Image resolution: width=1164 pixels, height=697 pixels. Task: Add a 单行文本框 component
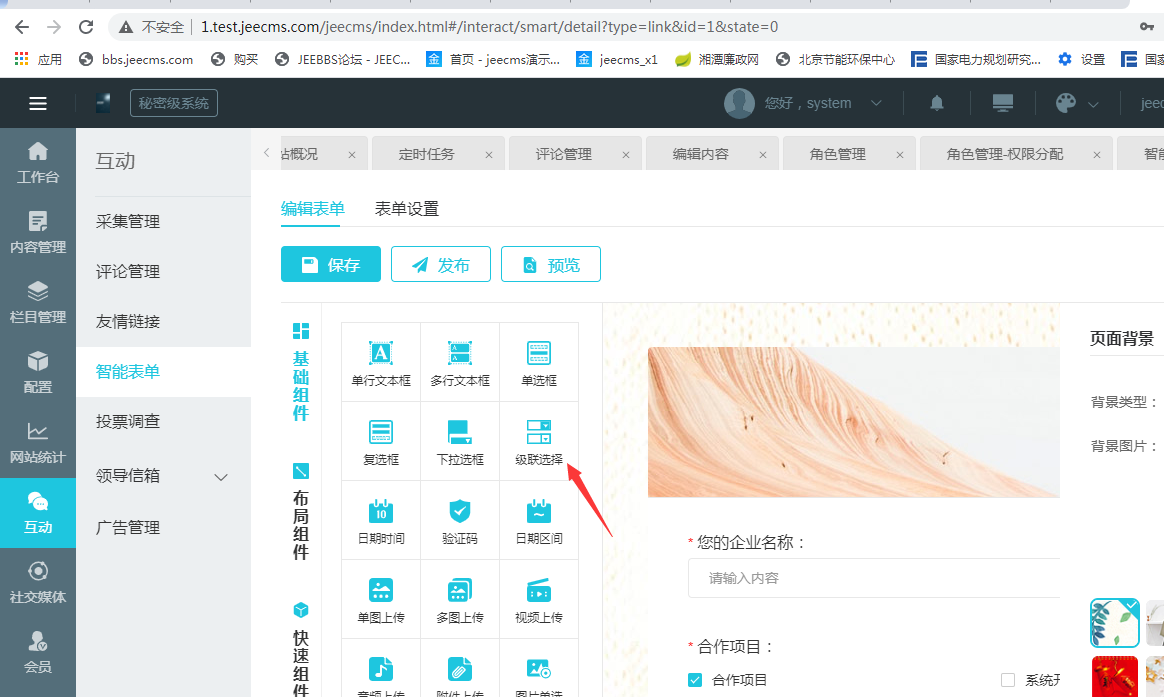click(x=381, y=363)
